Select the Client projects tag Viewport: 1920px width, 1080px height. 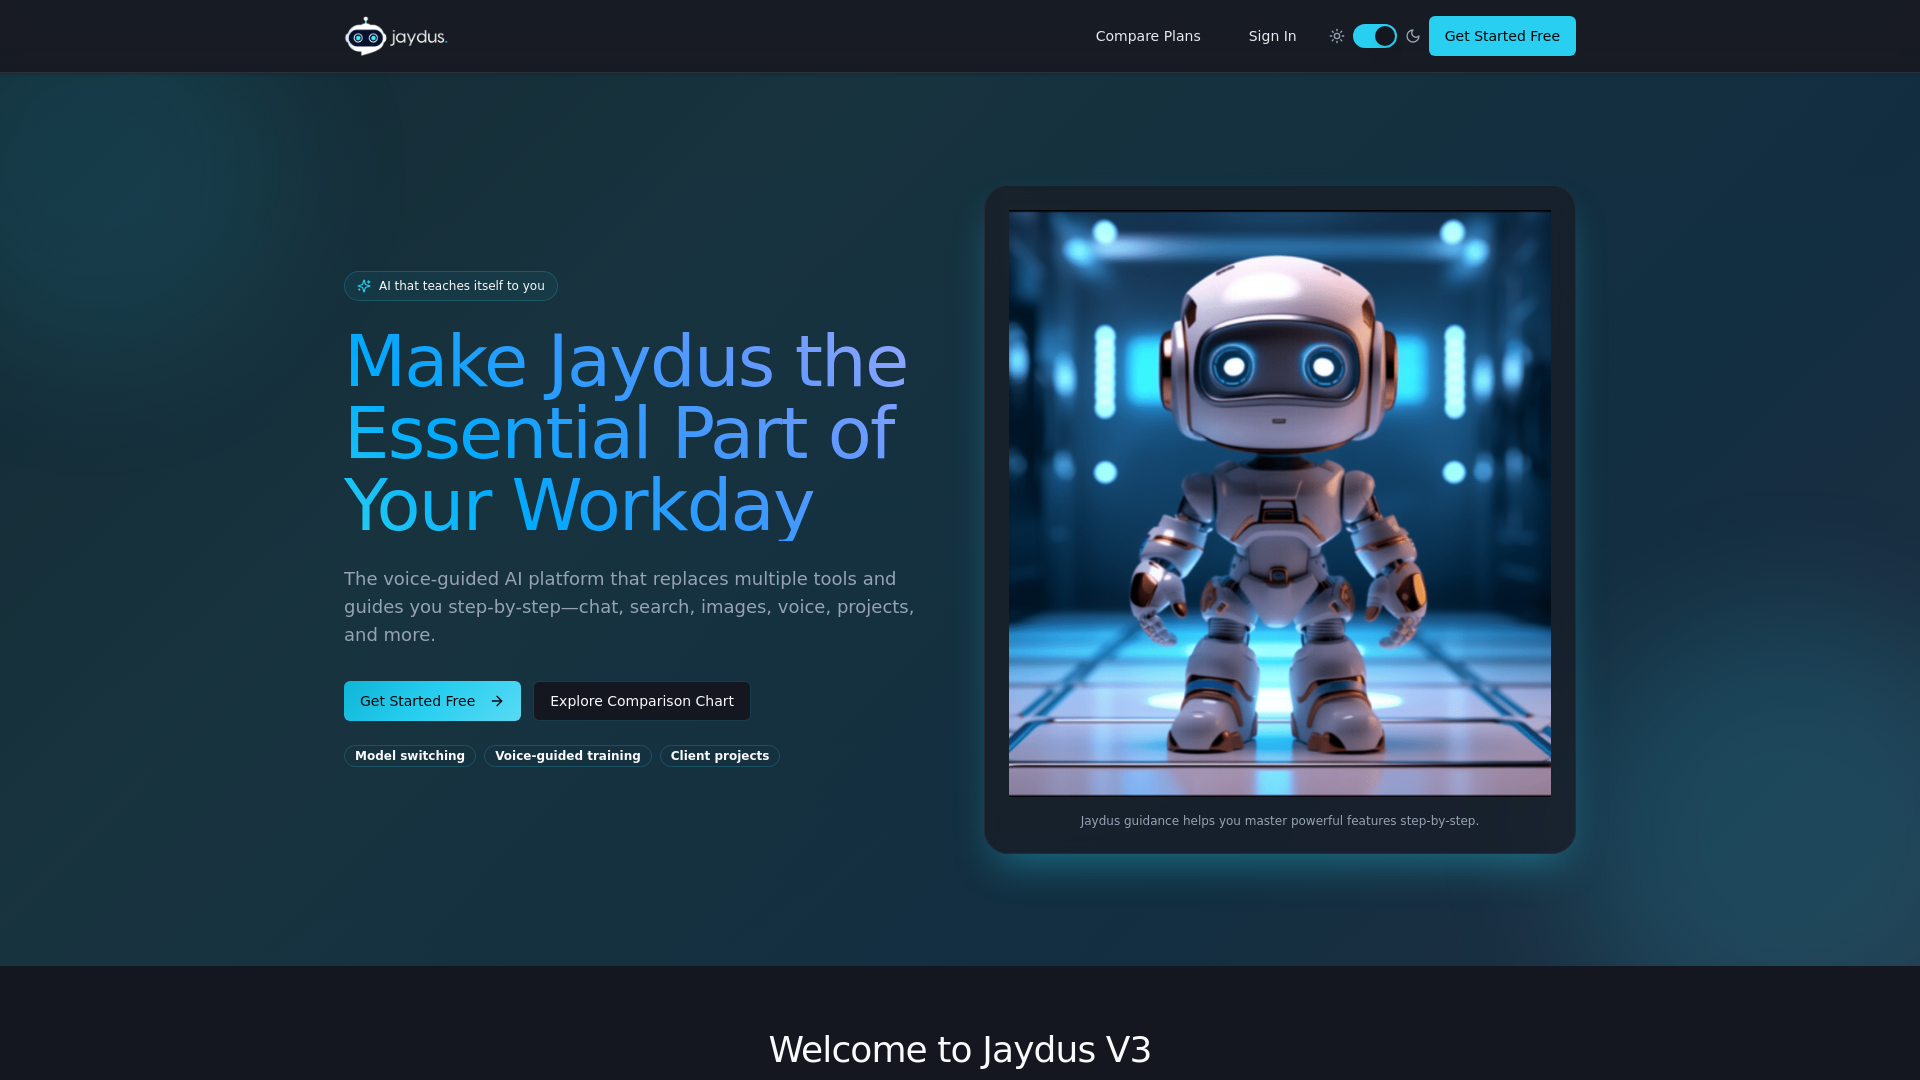pyautogui.click(x=719, y=756)
